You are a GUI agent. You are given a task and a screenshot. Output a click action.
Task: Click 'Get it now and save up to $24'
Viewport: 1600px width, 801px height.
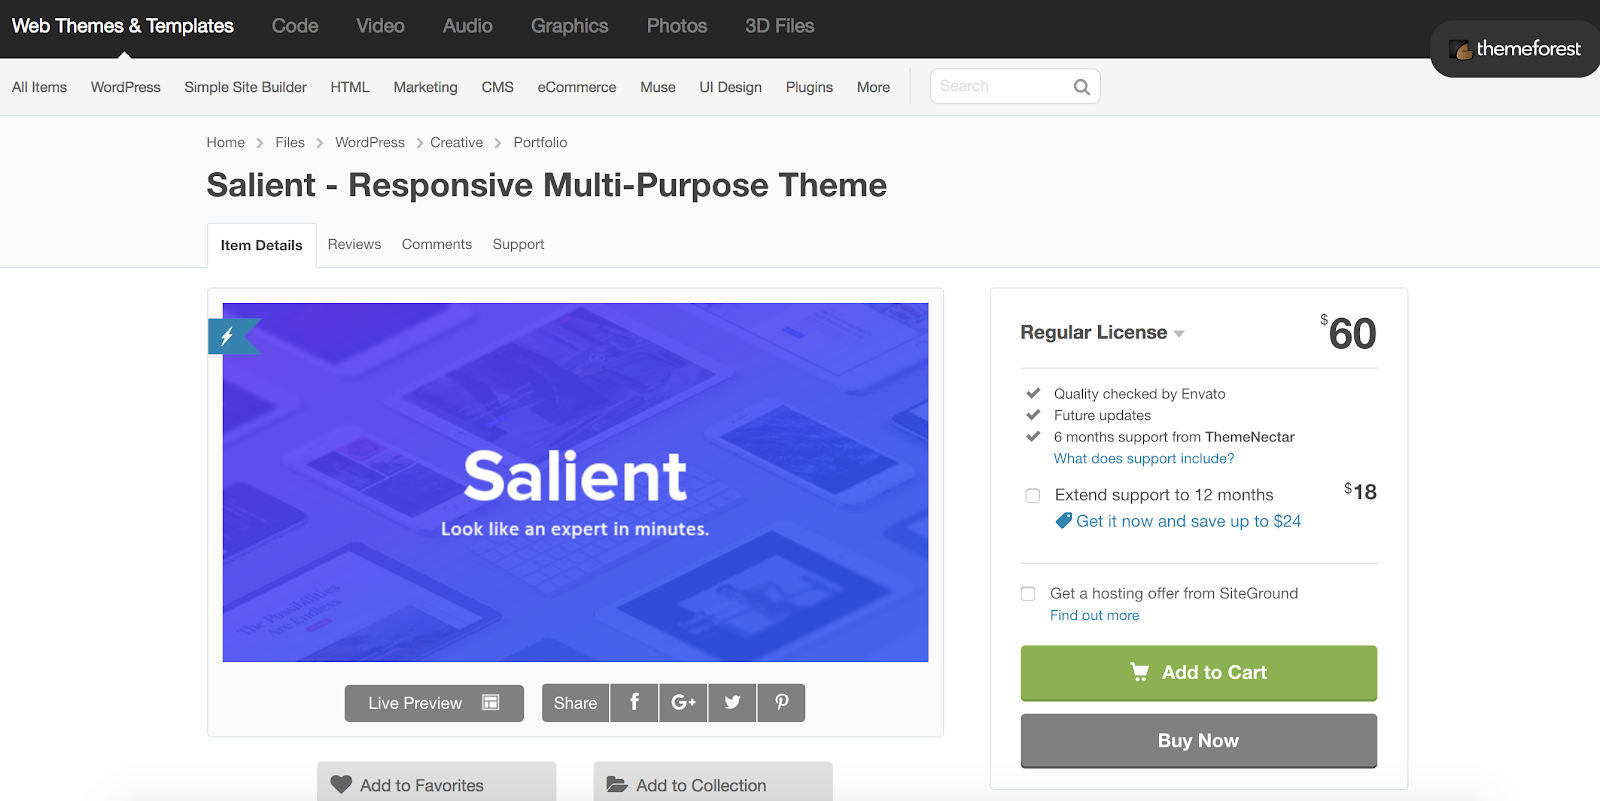pos(1188,521)
